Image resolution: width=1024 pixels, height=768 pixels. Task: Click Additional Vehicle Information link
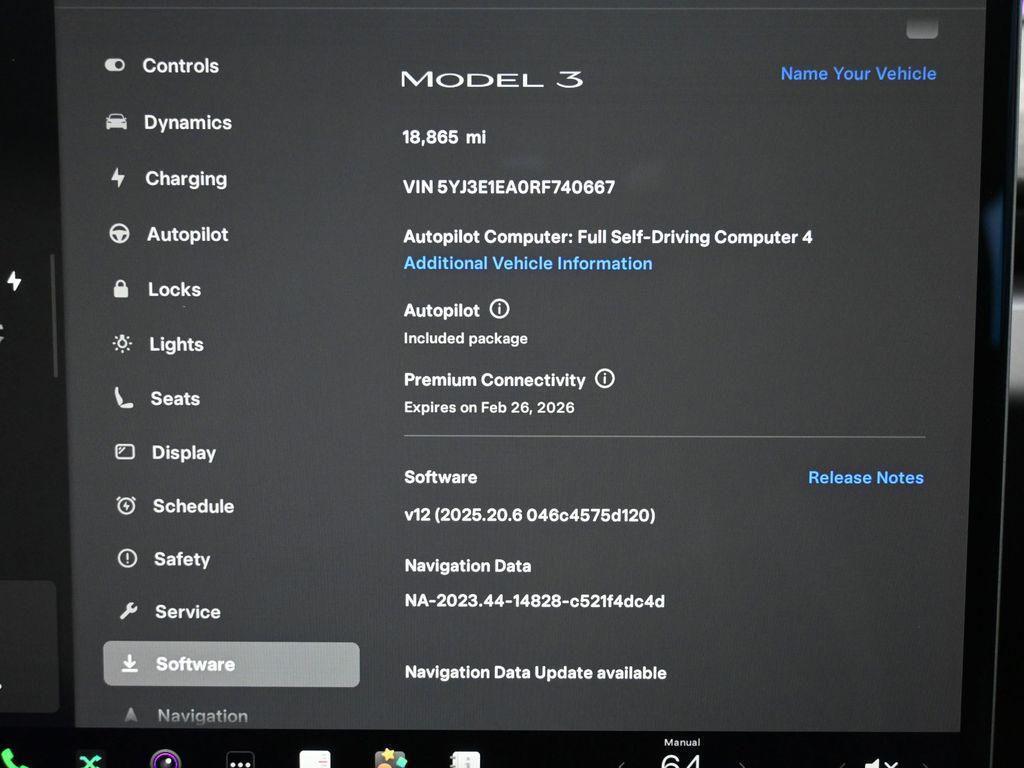(528, 263)
